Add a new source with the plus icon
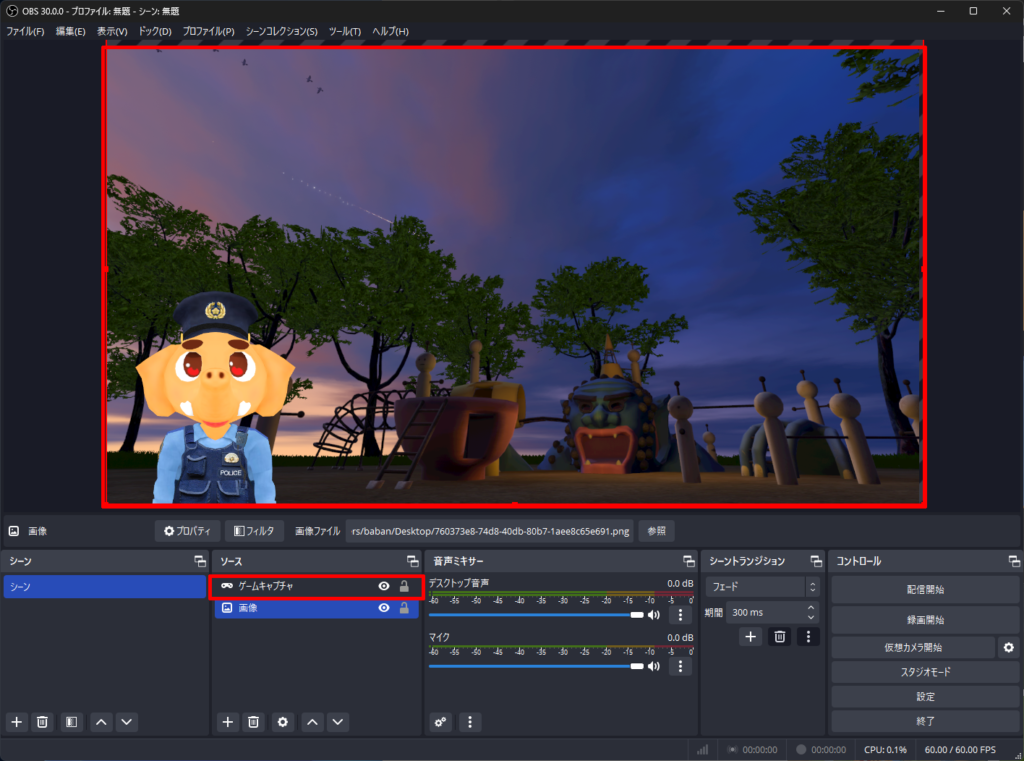The height and width of the screenshot is (761, 1024). (x=228, y=721)
